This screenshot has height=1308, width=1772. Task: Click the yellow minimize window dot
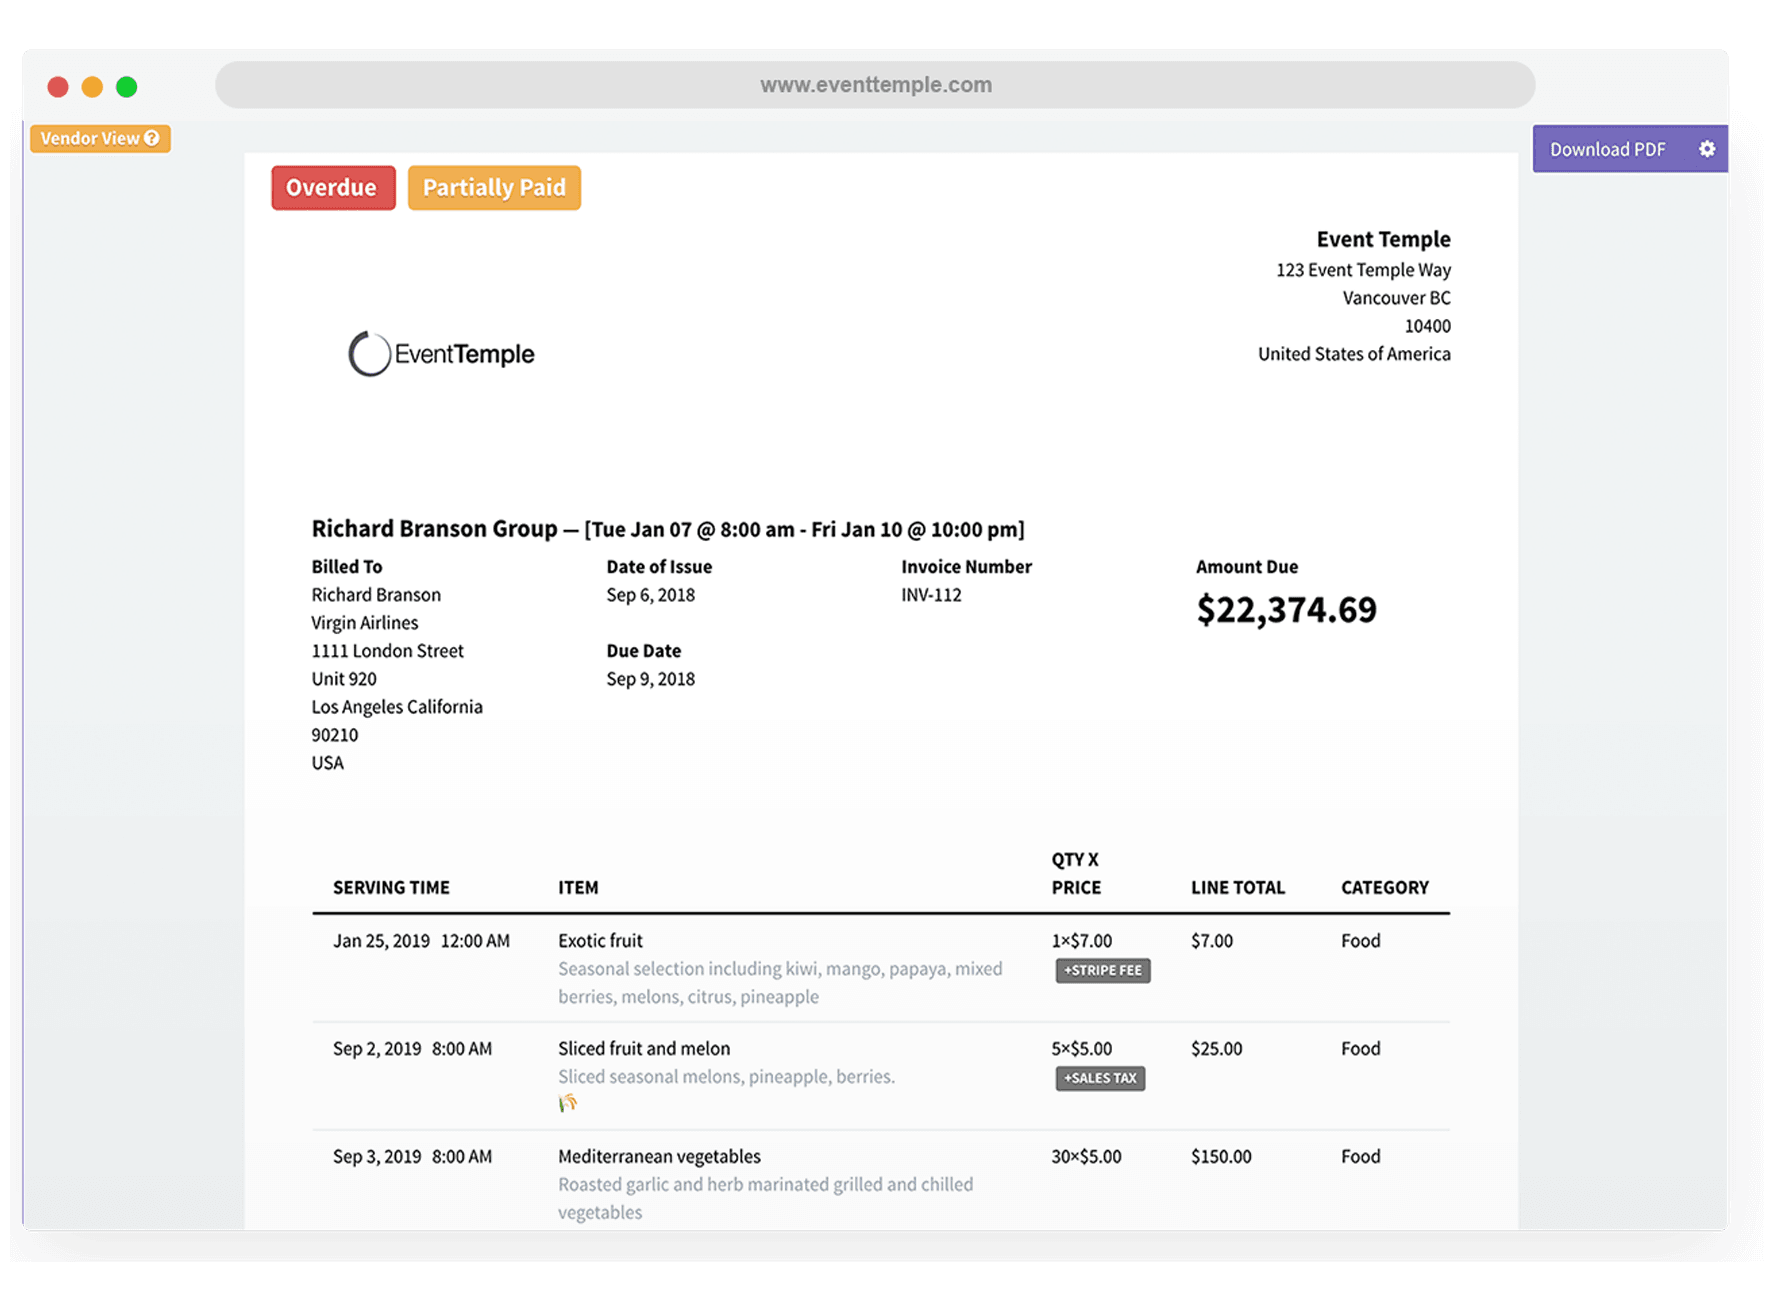92,87
